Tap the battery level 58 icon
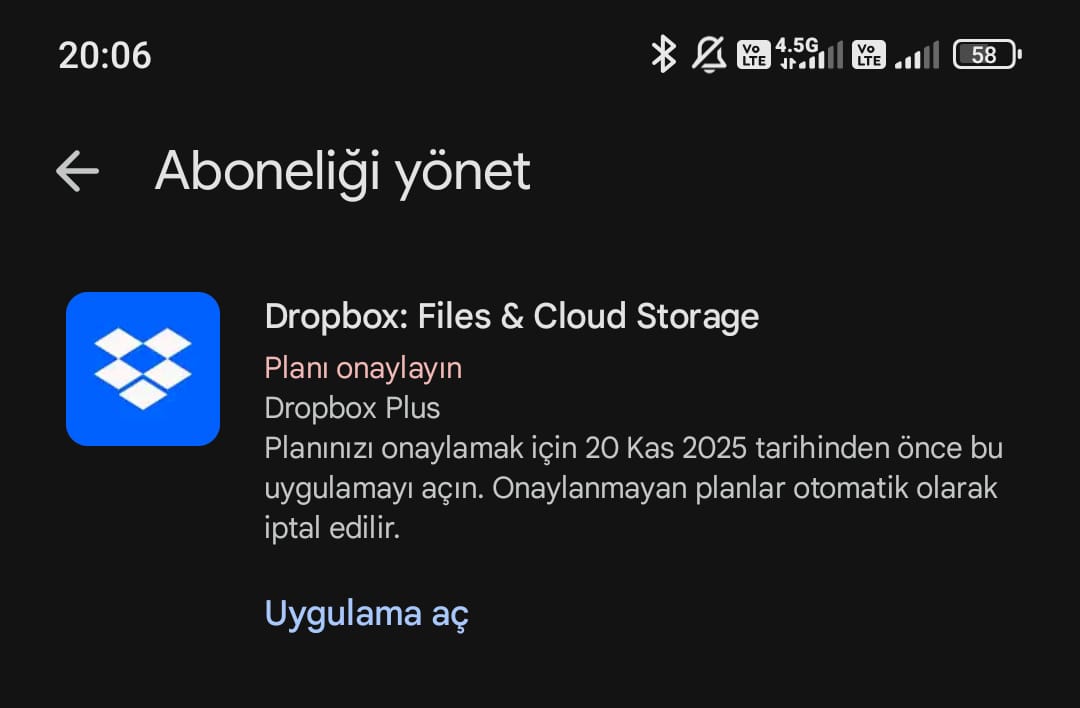Screen dimensions: 1080x708 tap(986, 54)
